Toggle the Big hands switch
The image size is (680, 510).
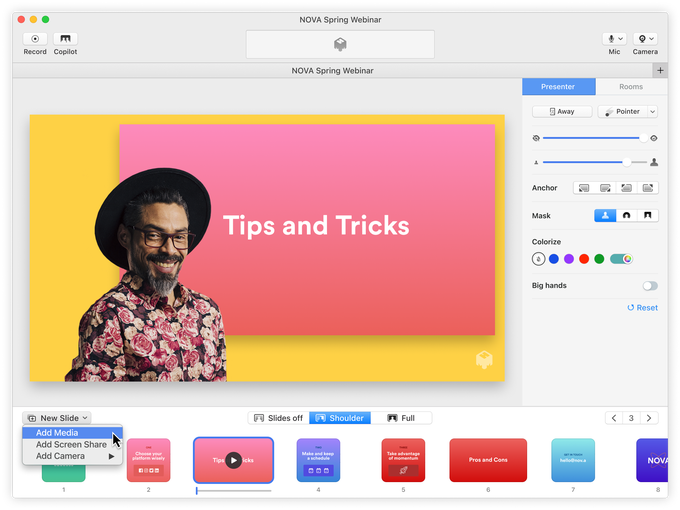(x=649, y=286)
